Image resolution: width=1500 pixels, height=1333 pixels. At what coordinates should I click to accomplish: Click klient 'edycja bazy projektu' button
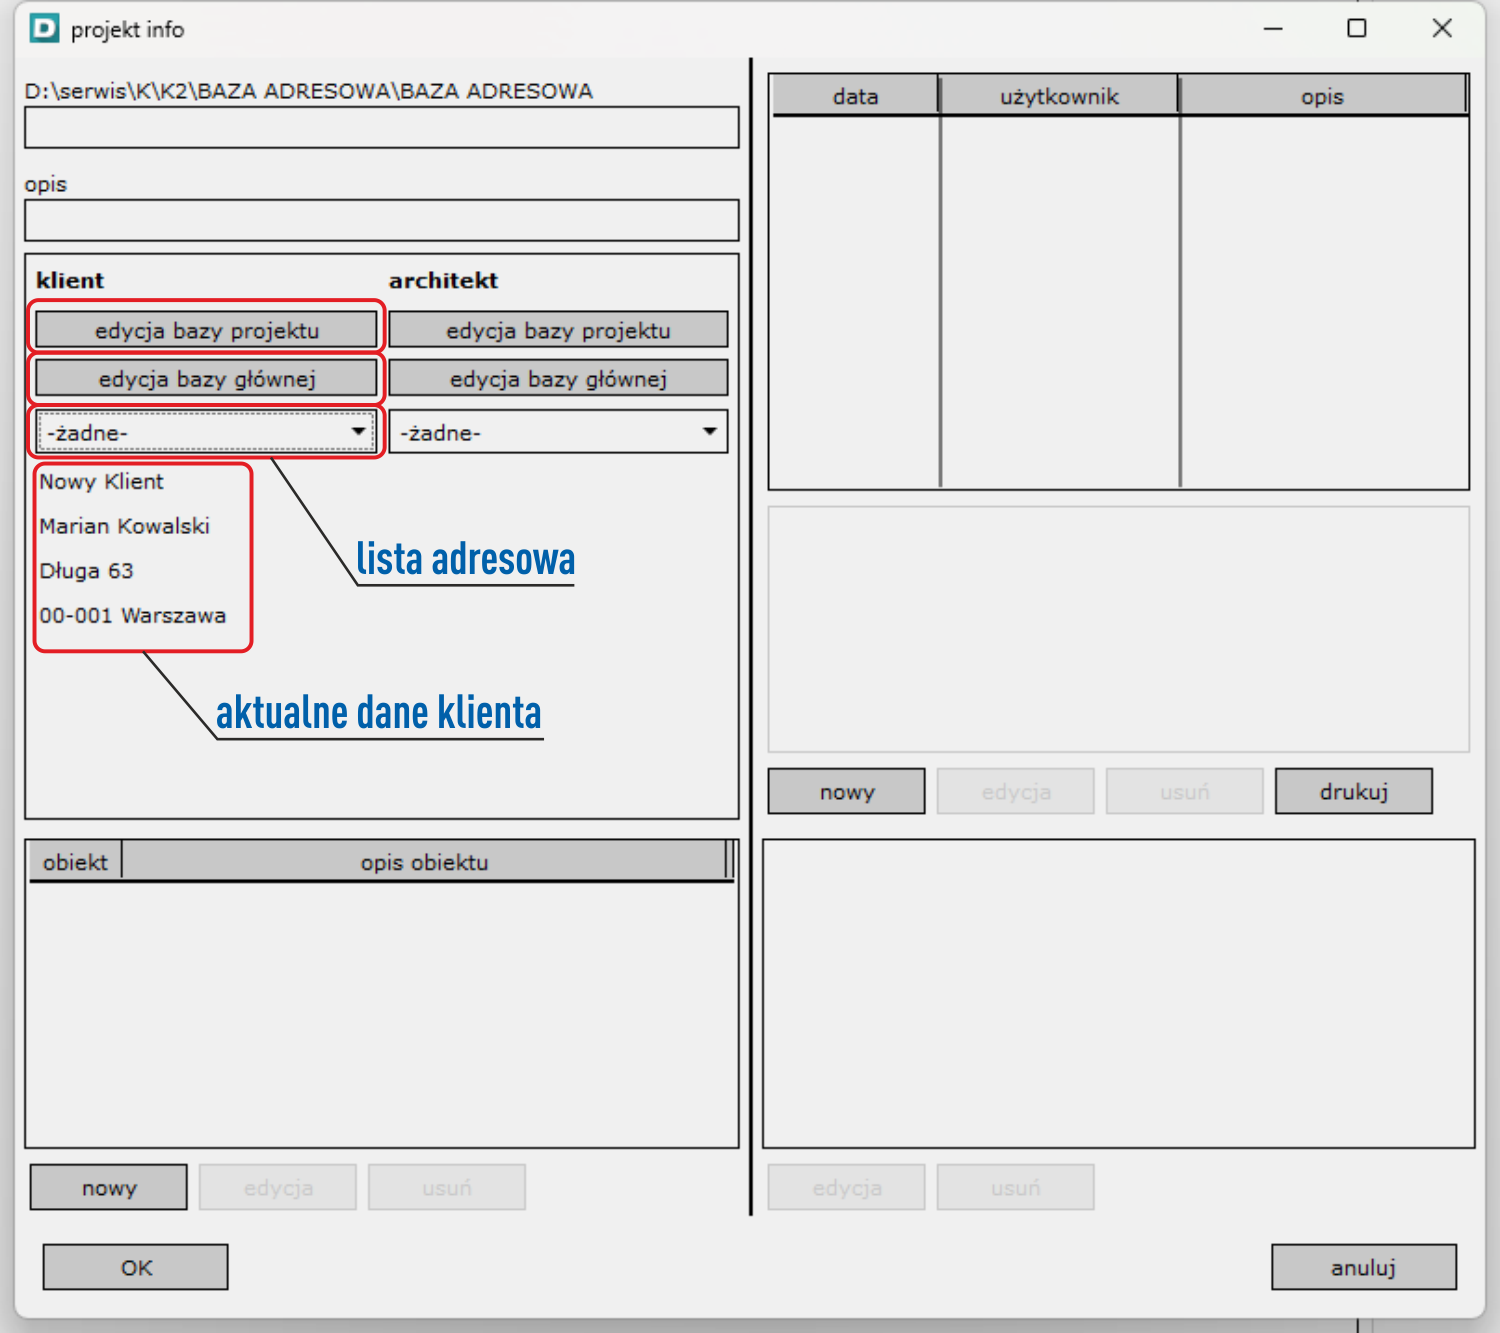206,330
